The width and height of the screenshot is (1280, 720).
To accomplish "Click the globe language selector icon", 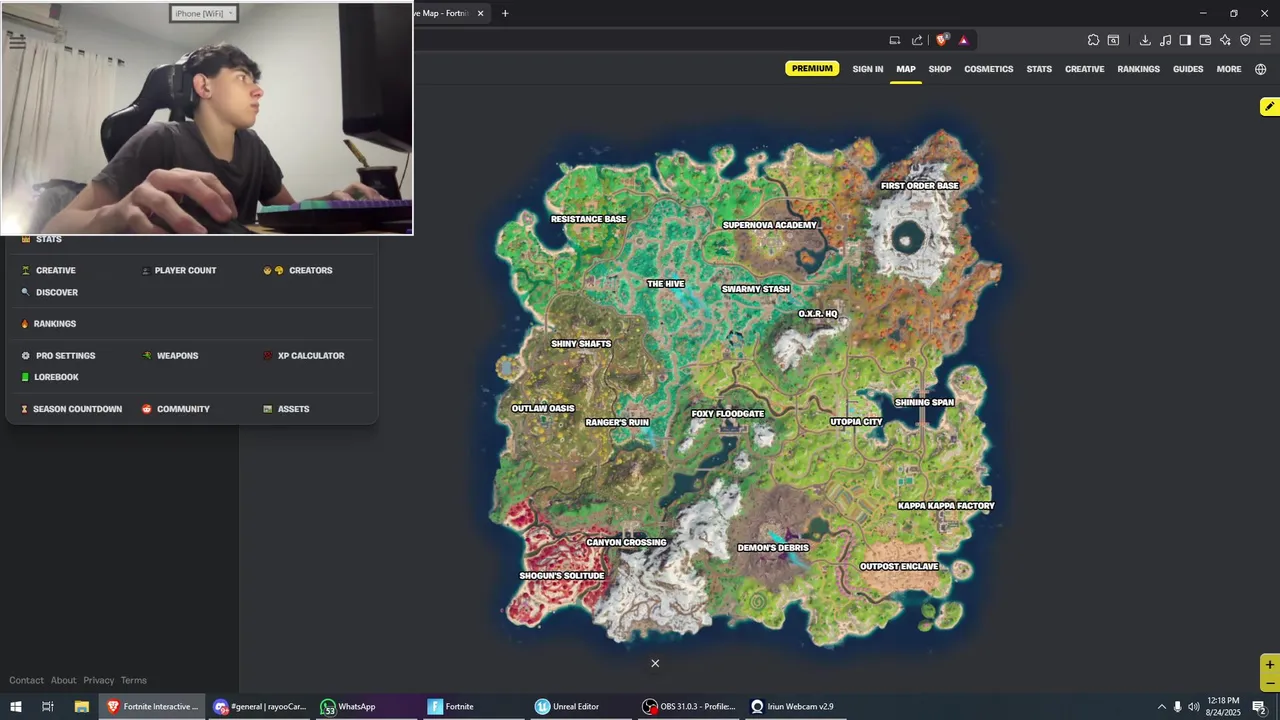I will (1260, 69).
